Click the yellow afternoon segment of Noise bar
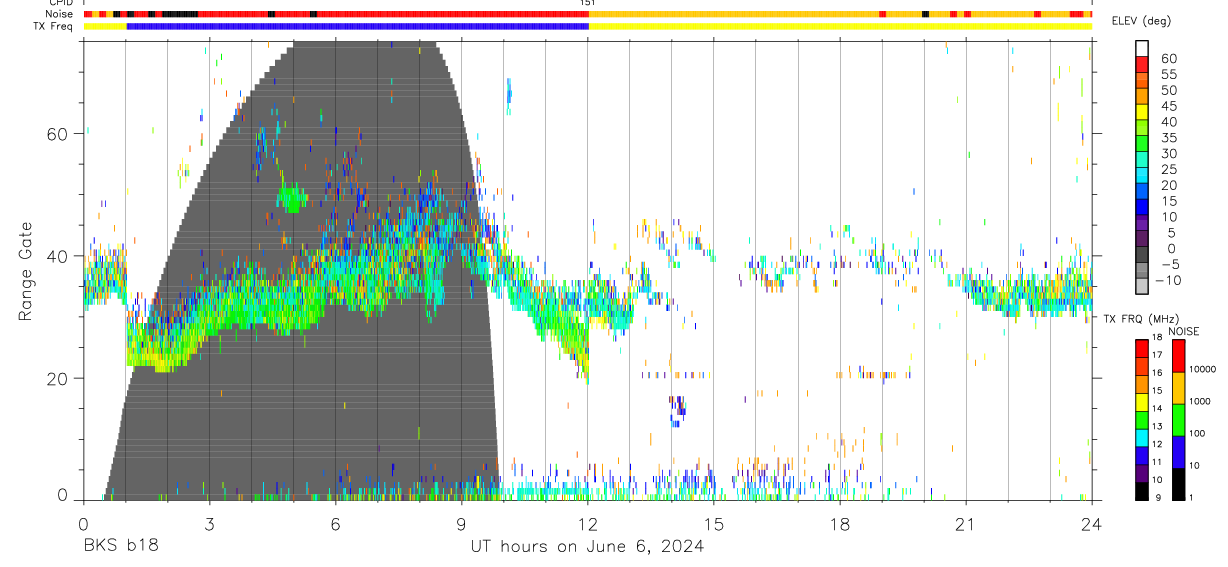 [x=733, y=14]
